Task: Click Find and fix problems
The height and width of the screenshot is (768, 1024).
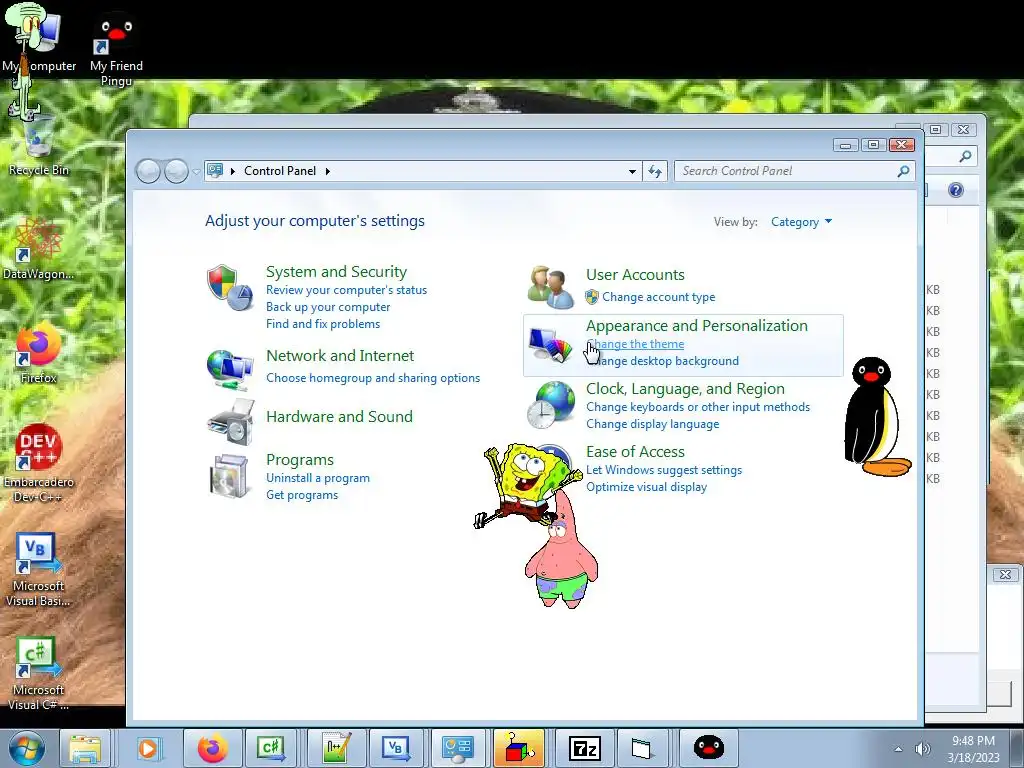Action: 323,324
